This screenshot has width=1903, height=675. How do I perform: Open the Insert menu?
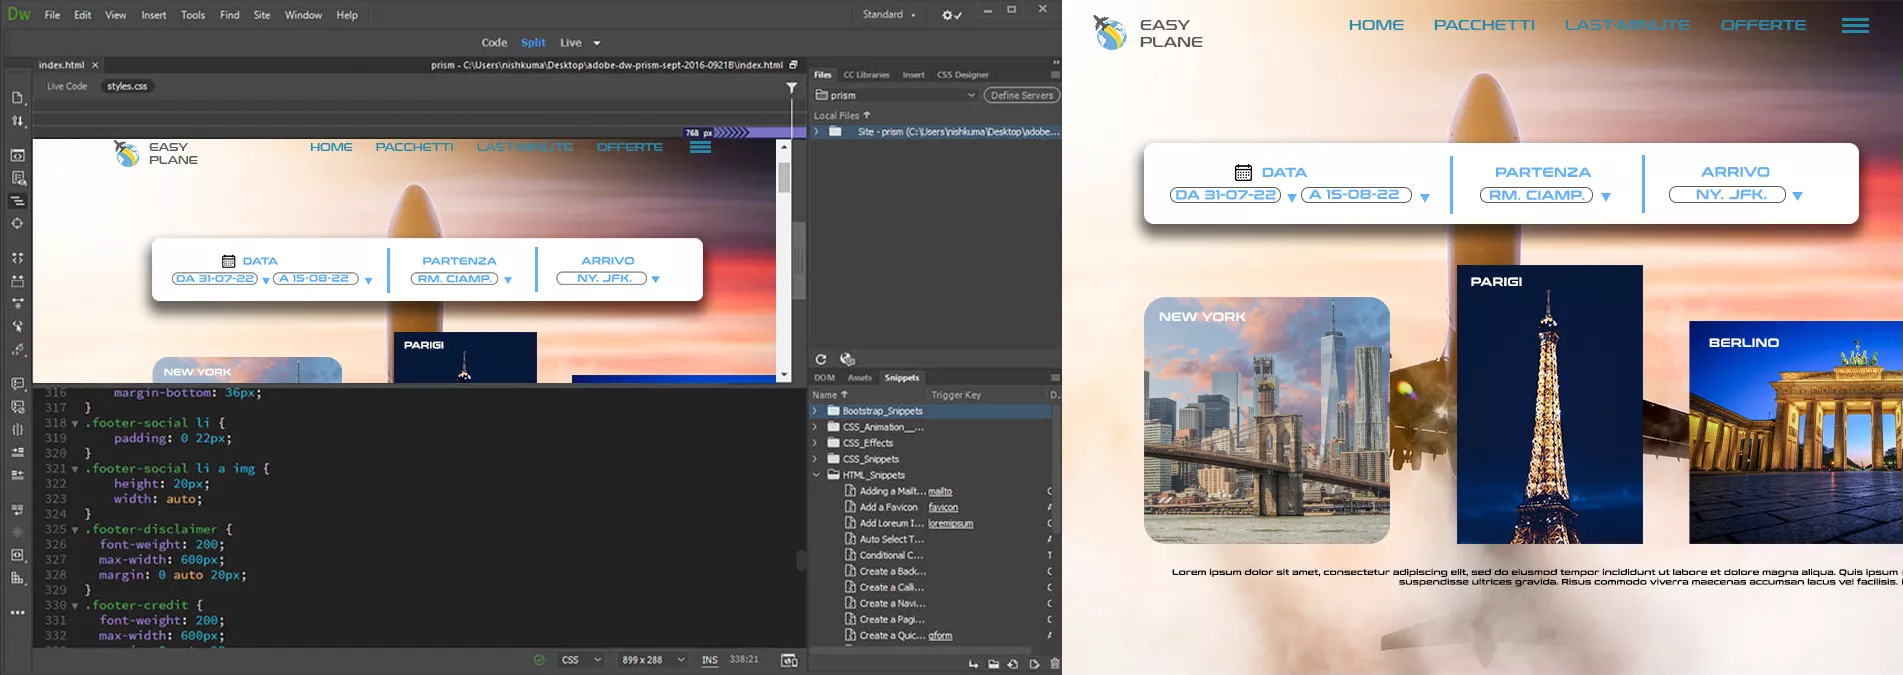tap(154, 15)
